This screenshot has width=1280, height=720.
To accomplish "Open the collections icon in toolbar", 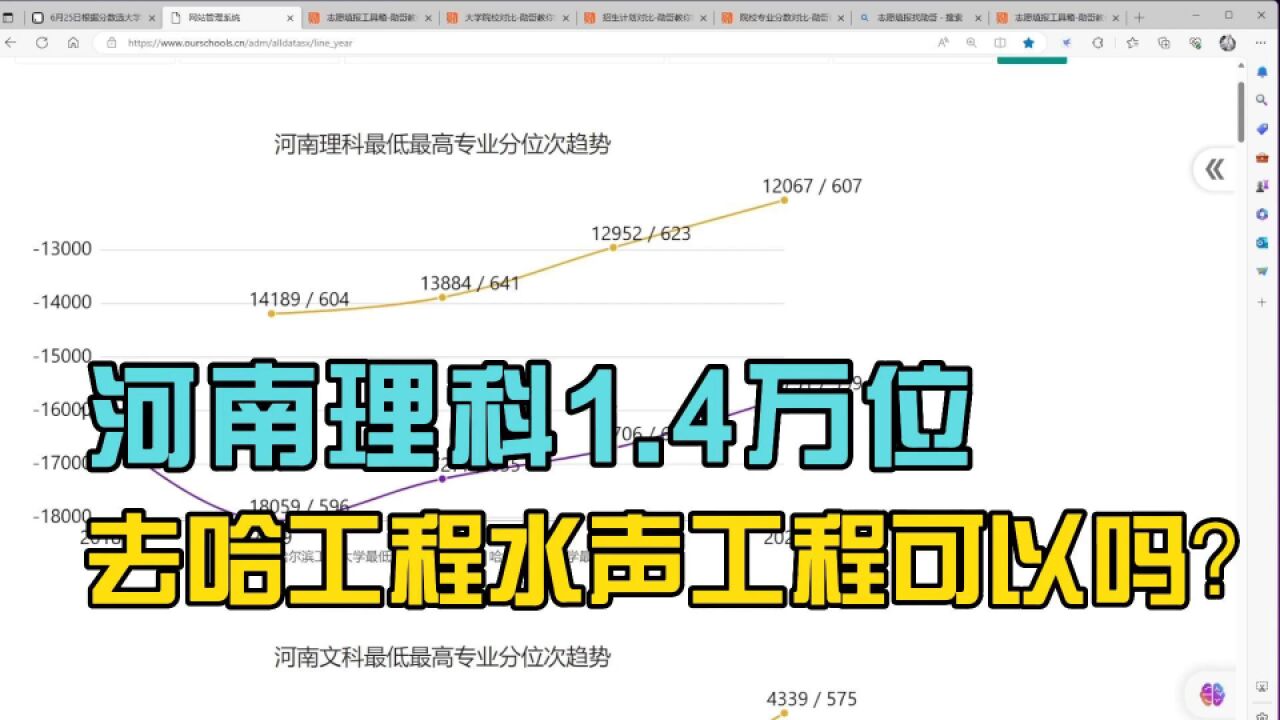I will [x=1164, y=43].
